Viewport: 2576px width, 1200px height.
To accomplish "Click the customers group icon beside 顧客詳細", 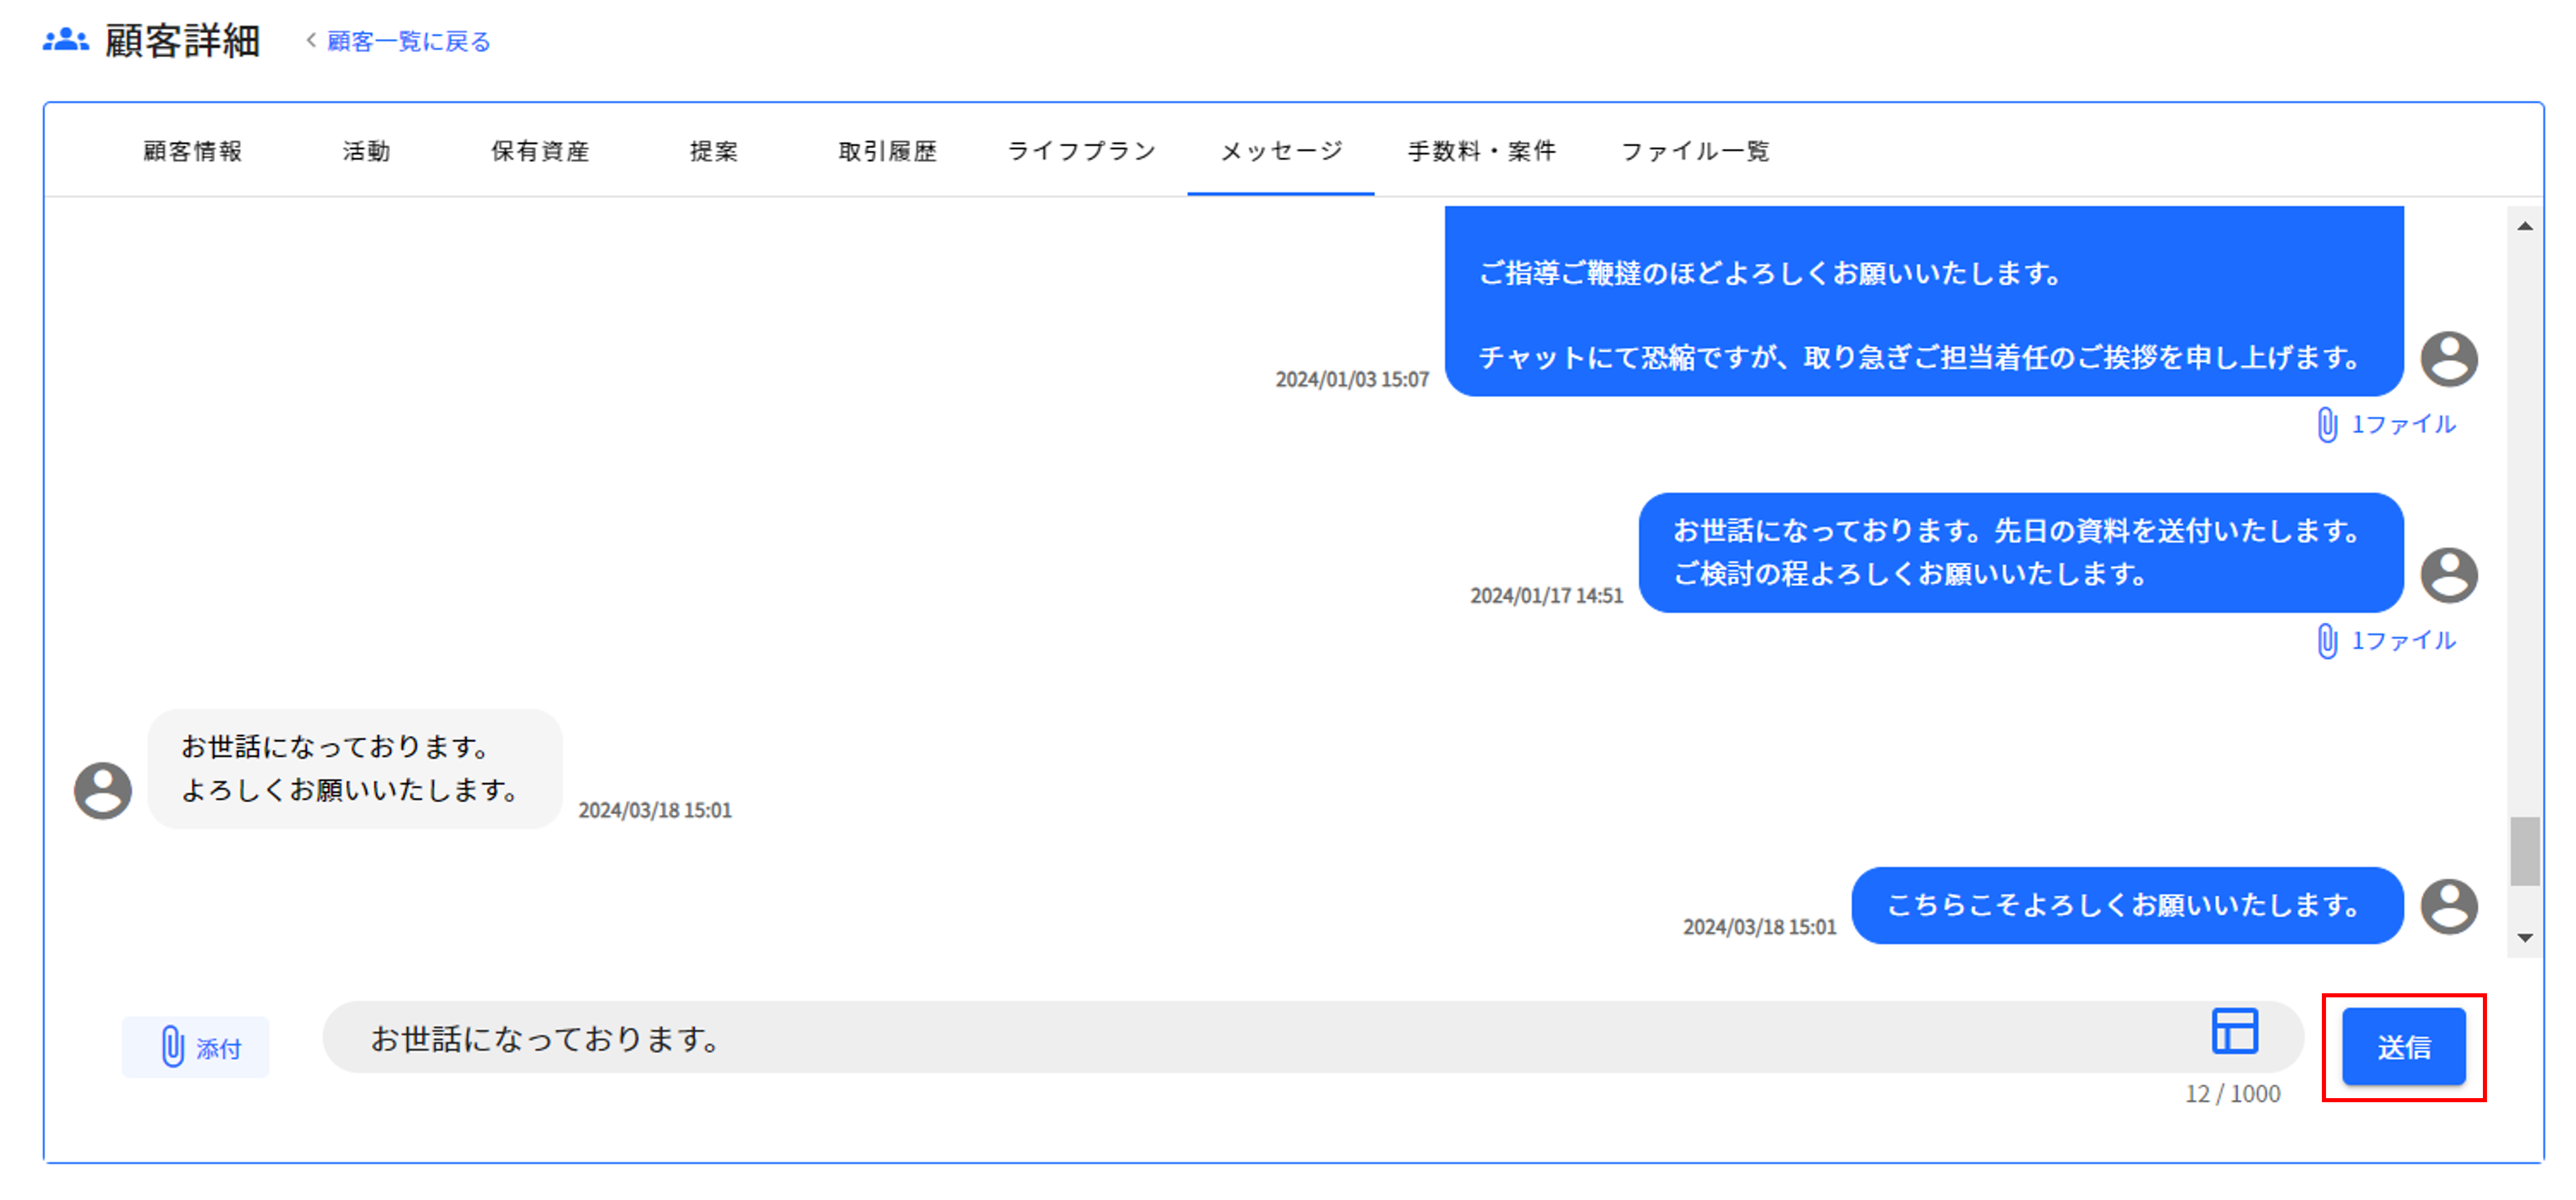I will (x=65, y=40).
